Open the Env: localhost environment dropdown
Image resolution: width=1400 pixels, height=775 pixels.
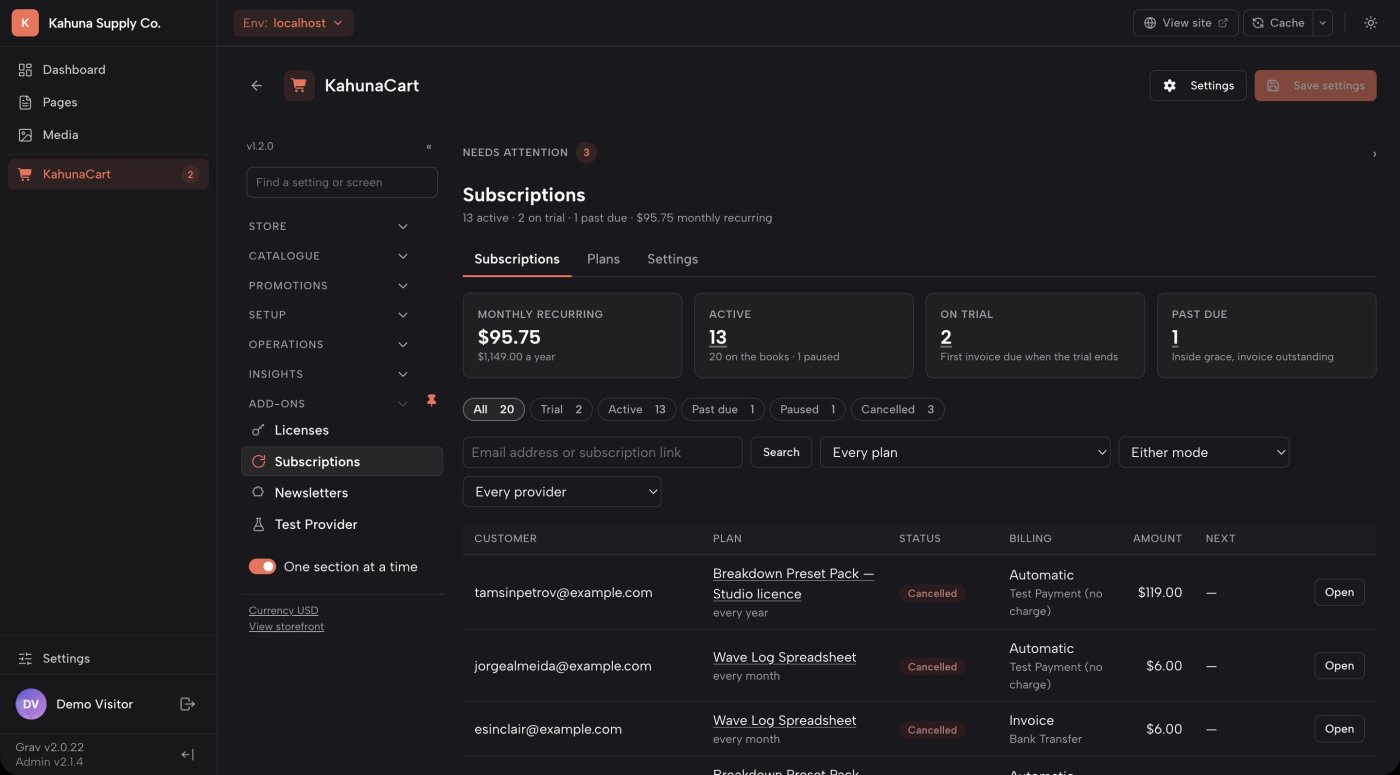point(293,23)
